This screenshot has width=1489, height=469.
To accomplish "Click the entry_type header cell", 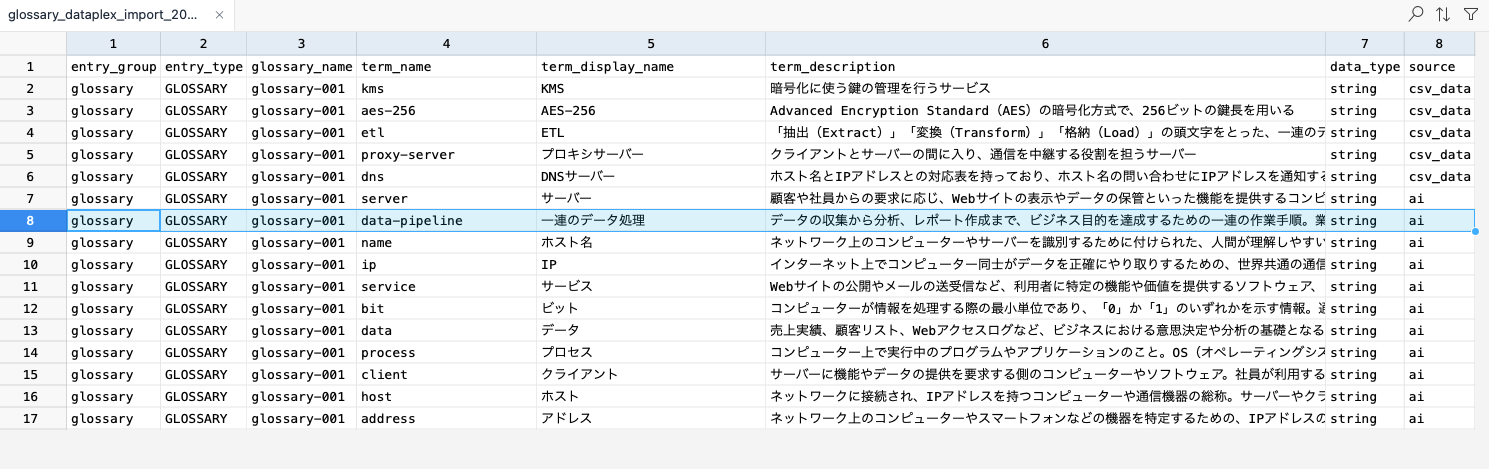I will (203, 67).
